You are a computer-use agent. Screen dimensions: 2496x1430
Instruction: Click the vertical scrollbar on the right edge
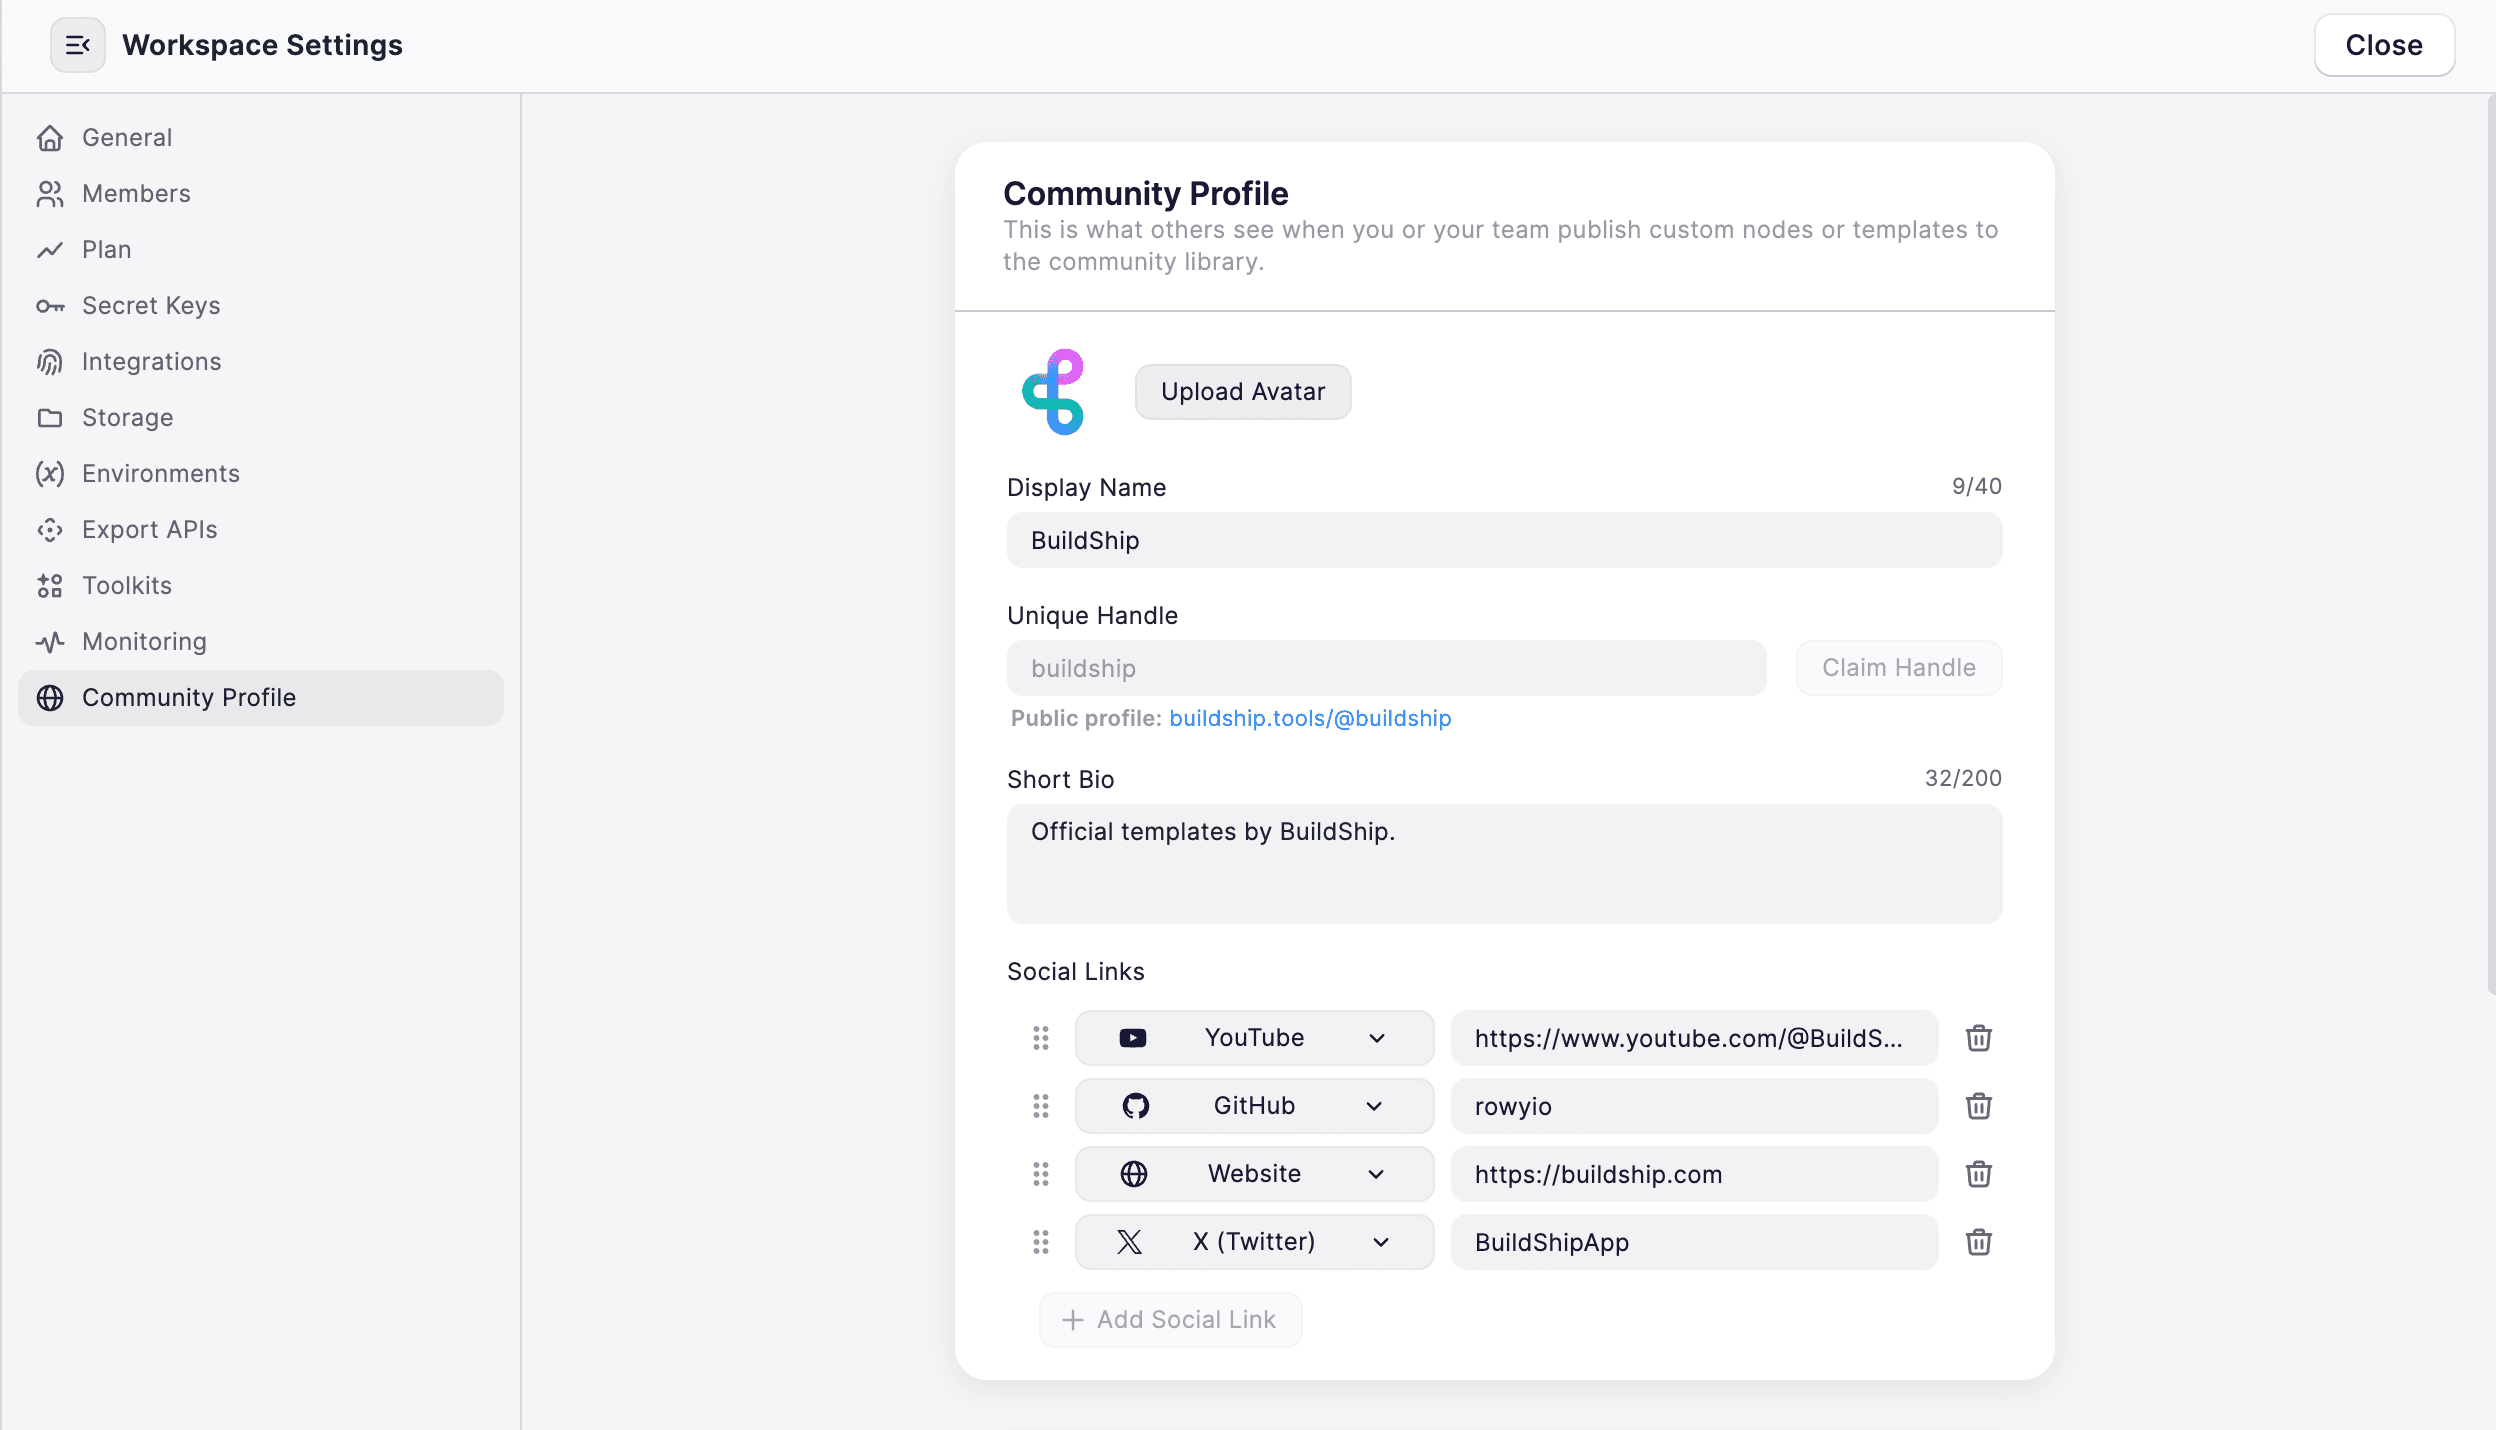tap(2491, 545)
